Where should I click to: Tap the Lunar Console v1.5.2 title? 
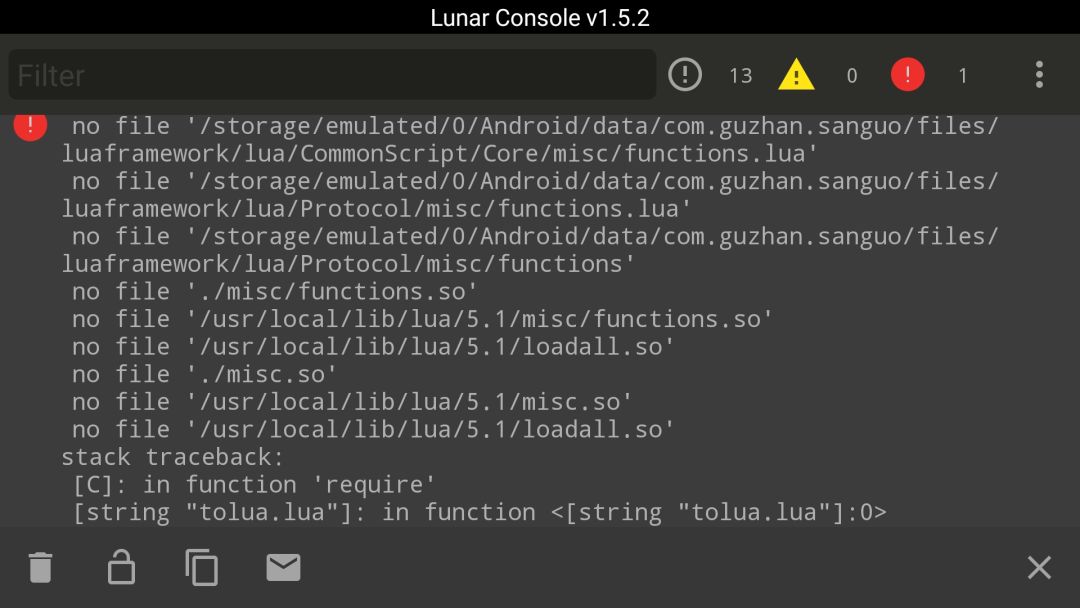pyautogui.click(x=540, y=17)
